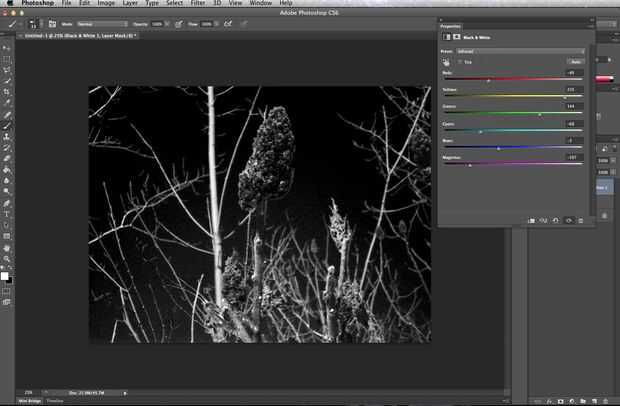Select the Path Selection tool
The width and height of the screenshot is (620, 406).
click(x=6, y=225)
